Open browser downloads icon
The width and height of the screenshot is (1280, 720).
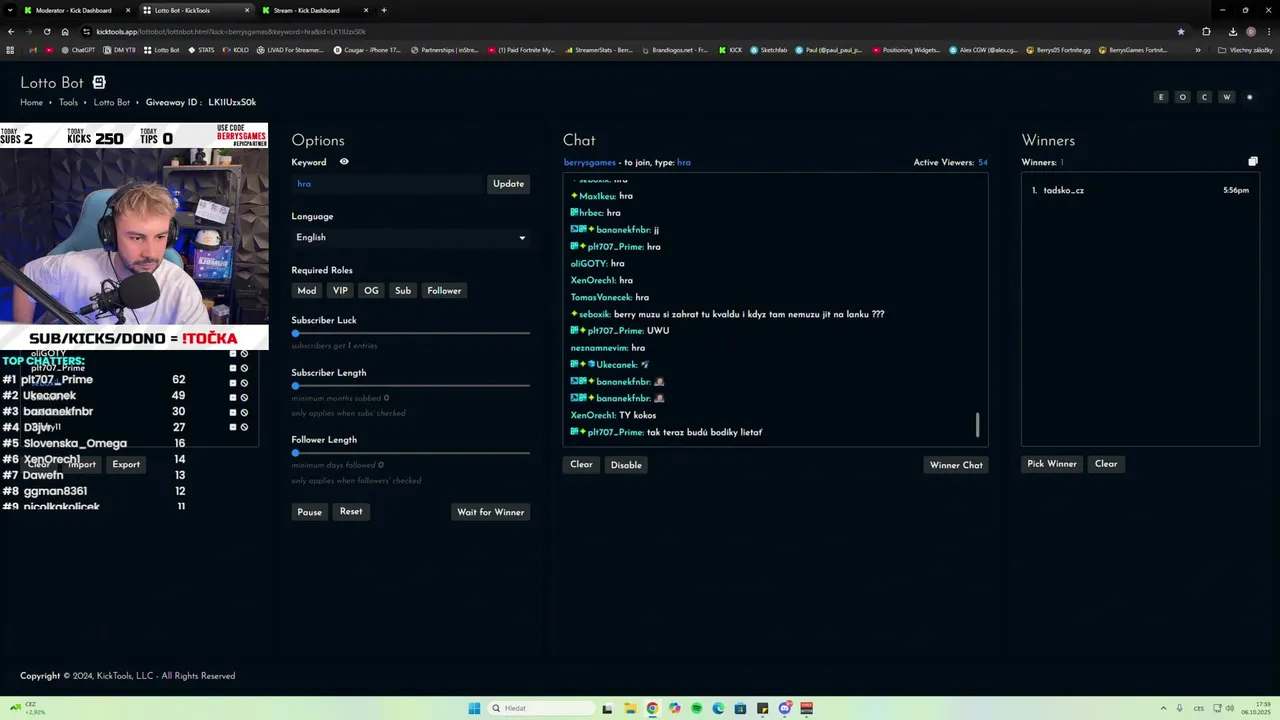tap(1232, 31)
